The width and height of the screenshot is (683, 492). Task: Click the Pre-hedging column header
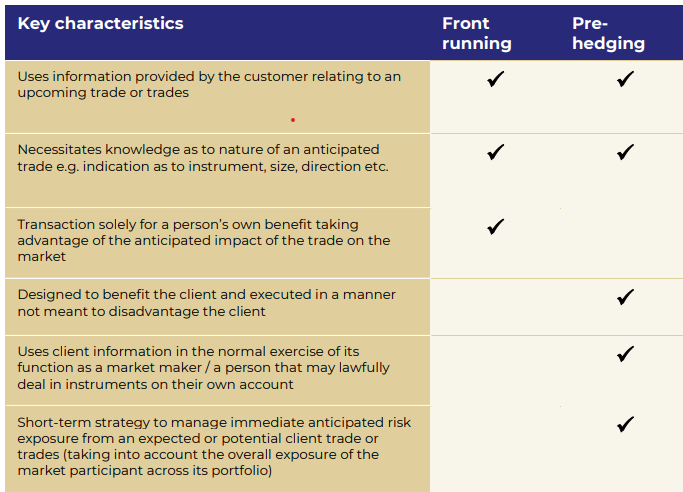point(608,33)
